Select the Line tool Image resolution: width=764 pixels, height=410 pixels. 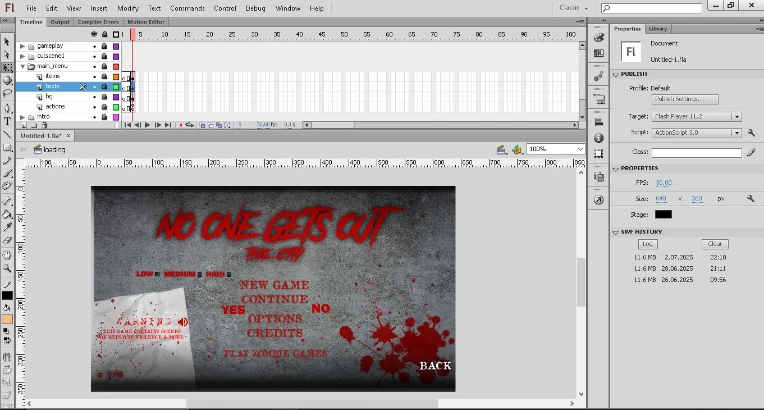click(x=7, y=134)
